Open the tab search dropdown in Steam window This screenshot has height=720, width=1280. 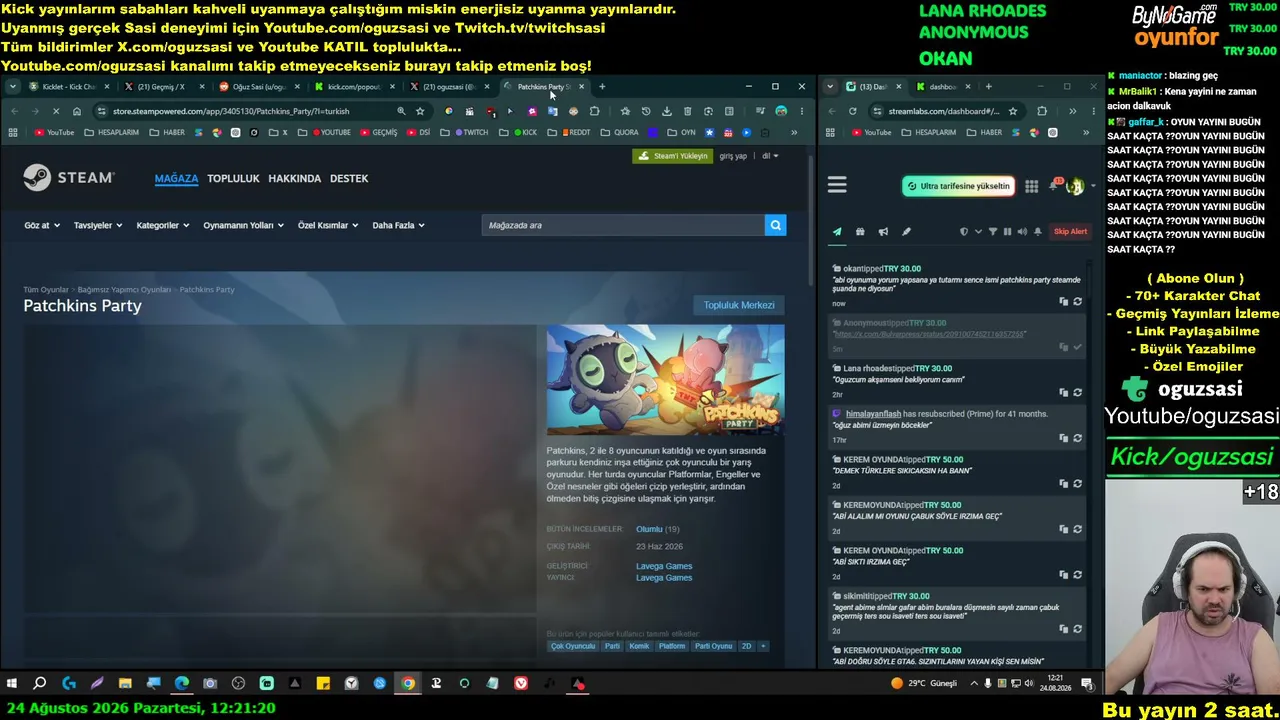(13, 86)
